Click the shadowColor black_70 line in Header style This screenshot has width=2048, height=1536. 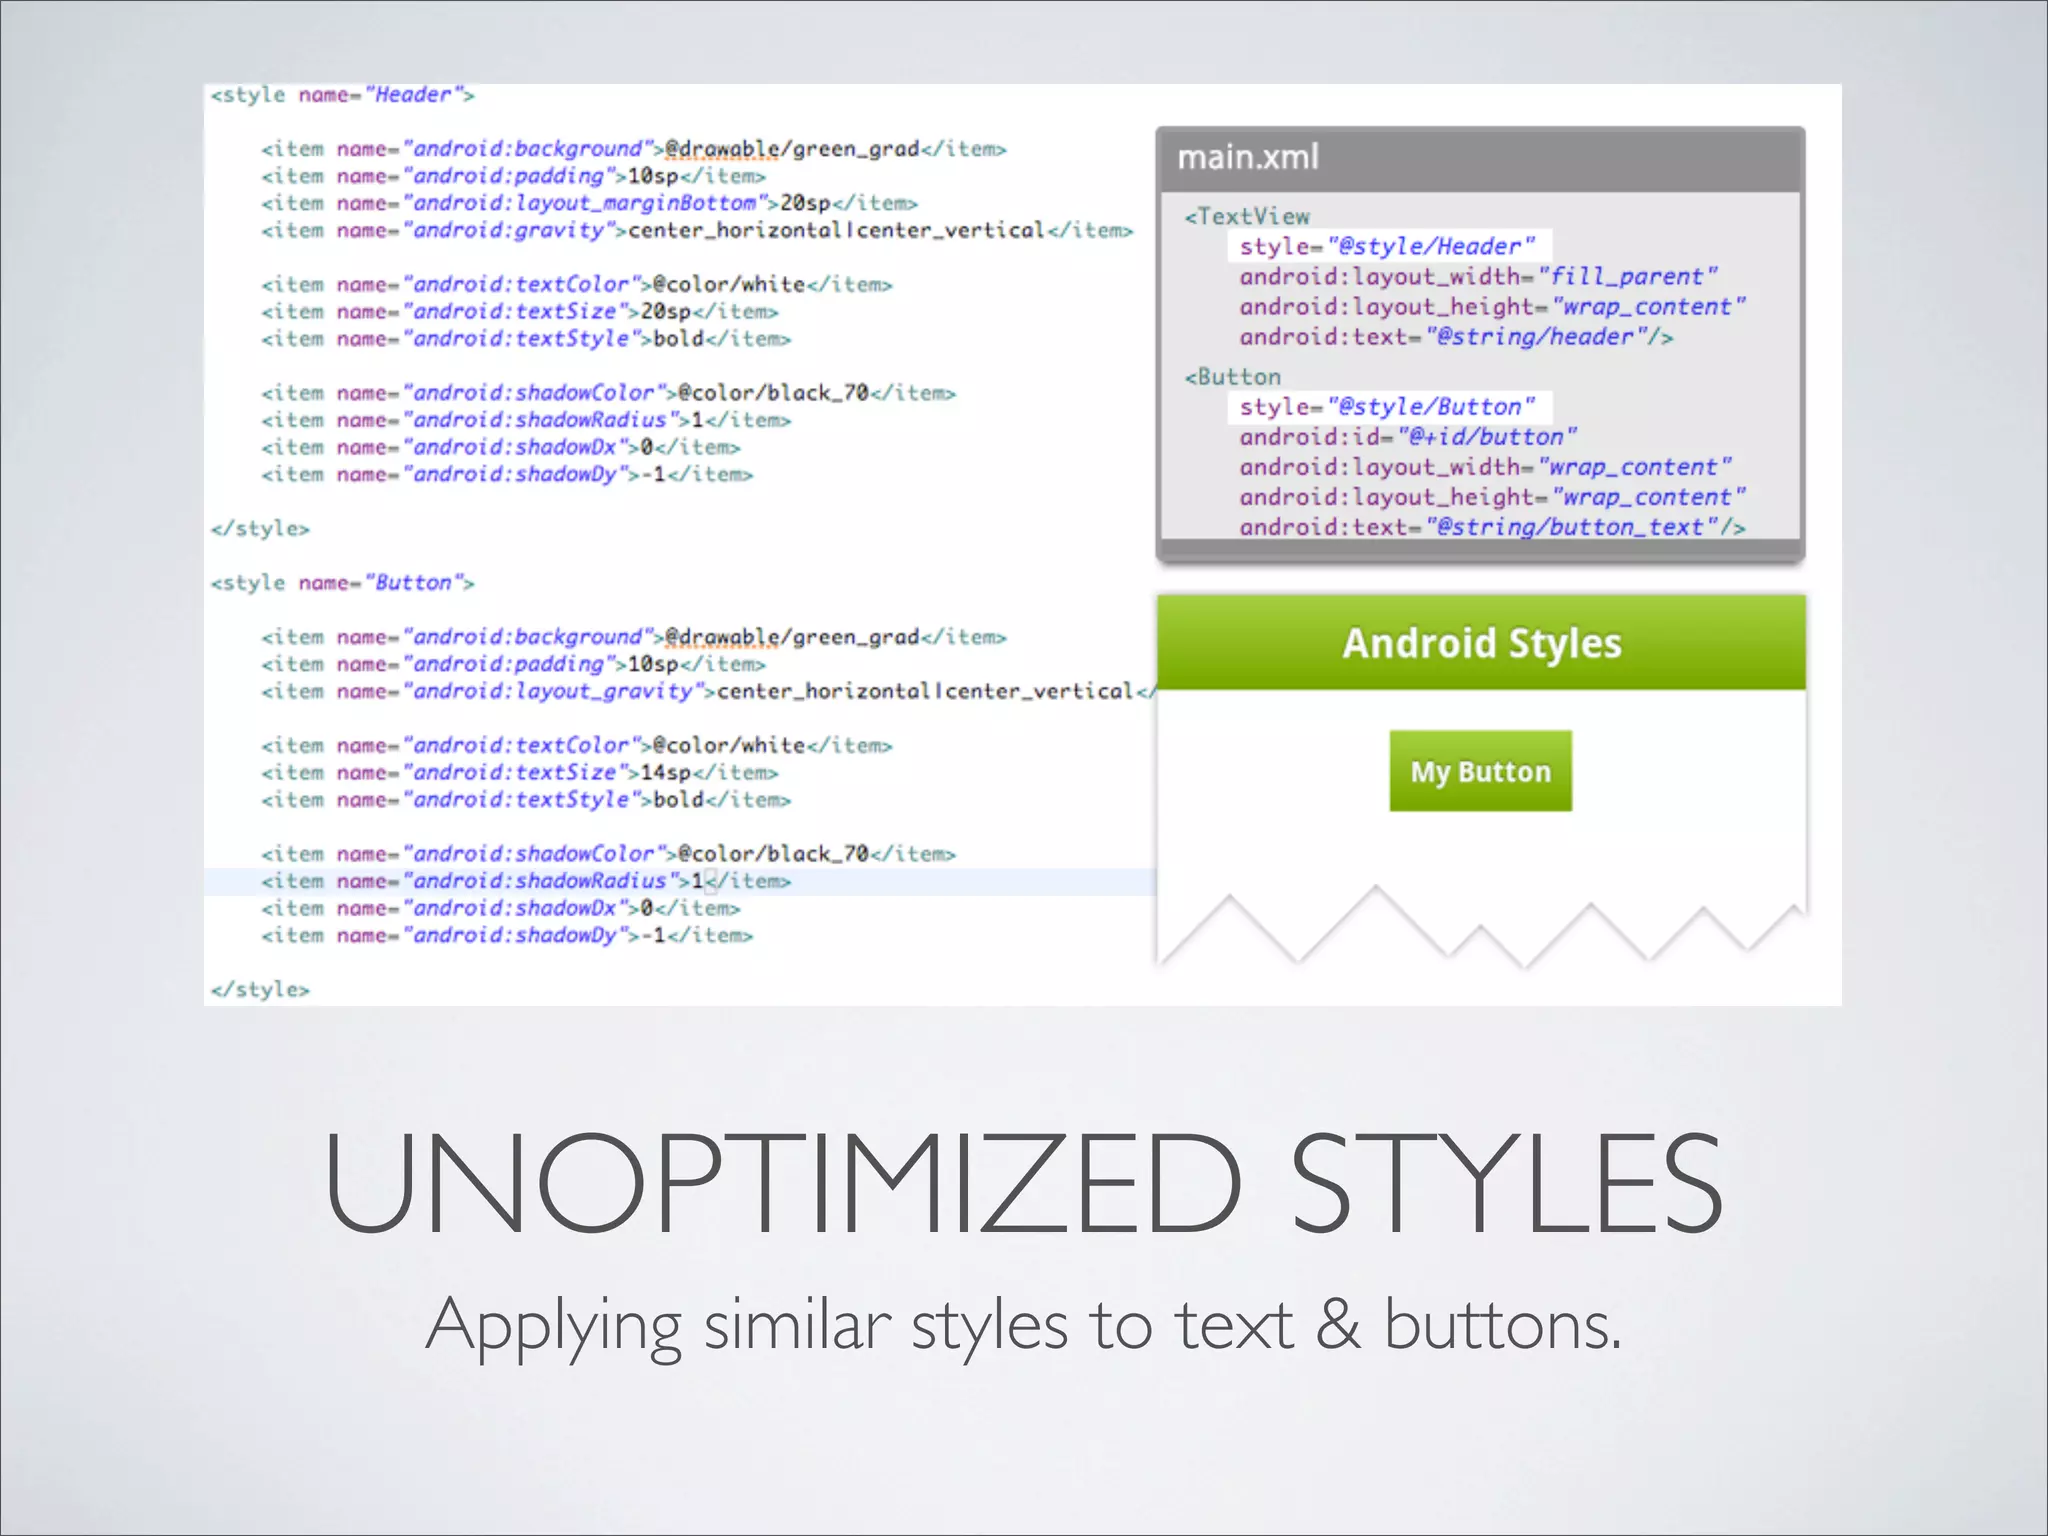(608, 393)
